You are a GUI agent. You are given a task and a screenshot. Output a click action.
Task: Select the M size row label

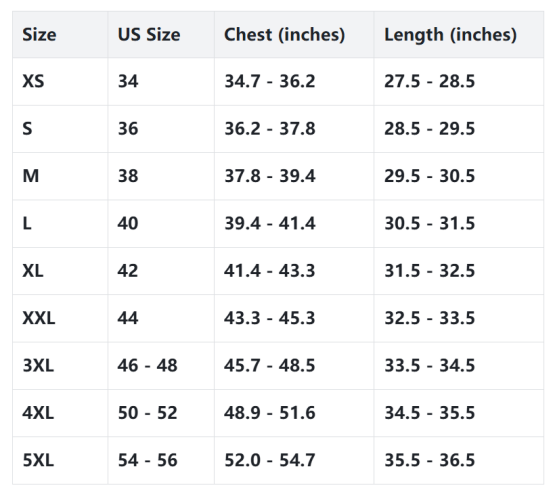coord(31,176)
